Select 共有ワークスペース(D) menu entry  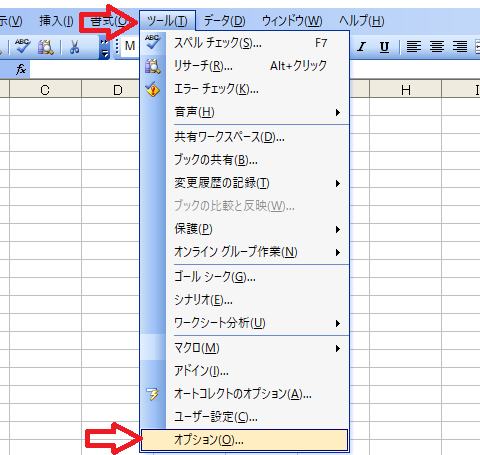coord(245,137)
